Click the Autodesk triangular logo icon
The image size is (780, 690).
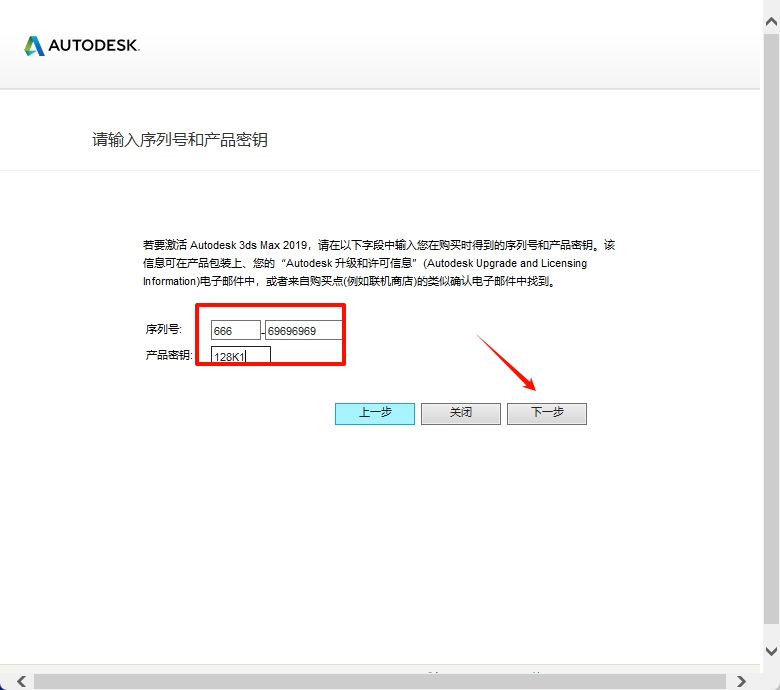34,46
